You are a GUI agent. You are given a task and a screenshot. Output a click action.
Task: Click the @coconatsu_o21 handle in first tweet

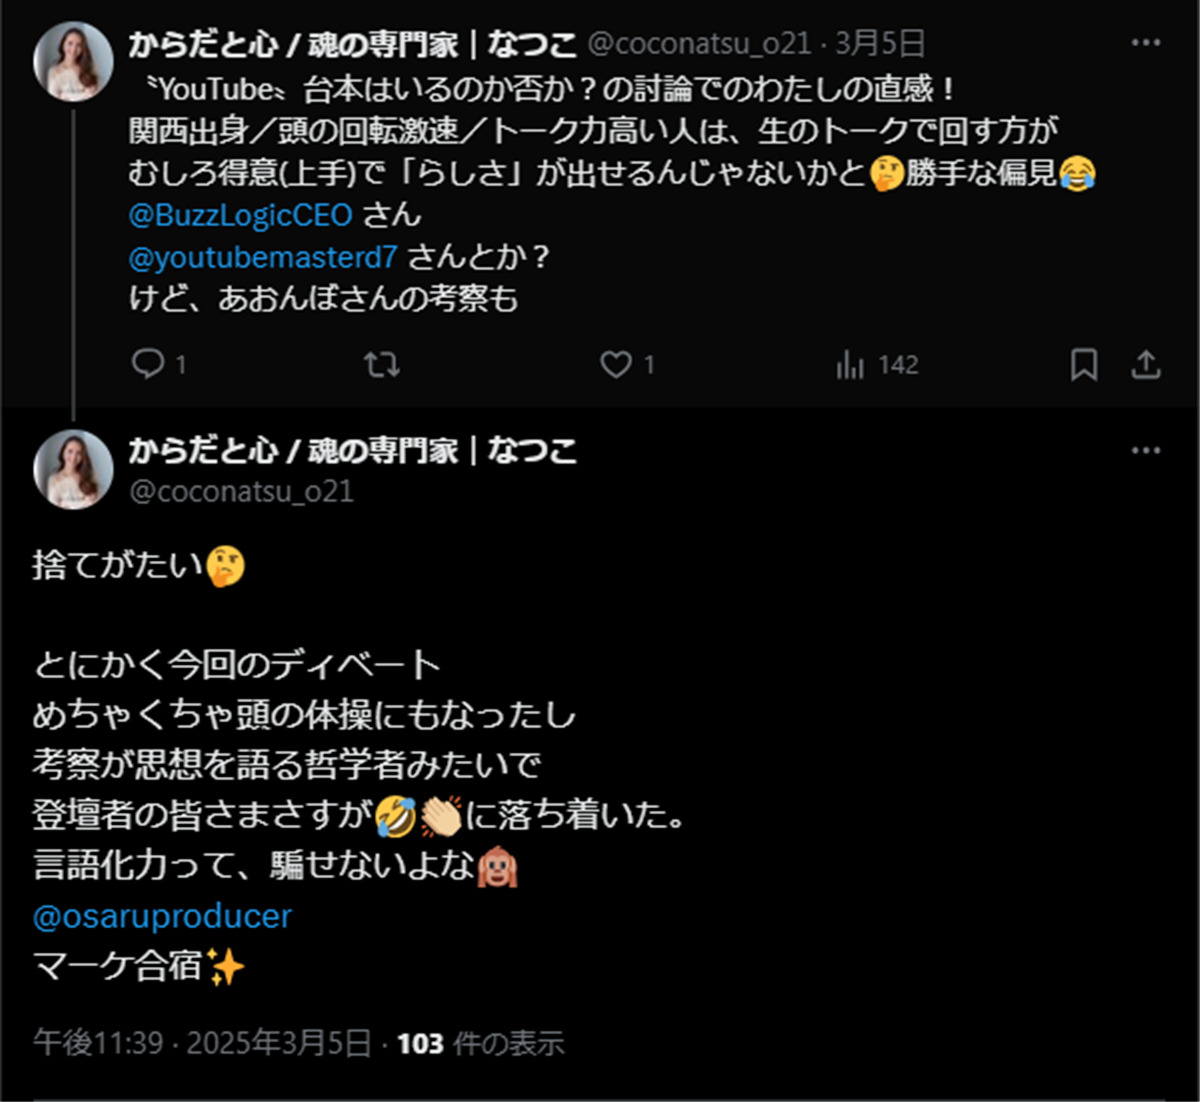(x=698, y=44)
